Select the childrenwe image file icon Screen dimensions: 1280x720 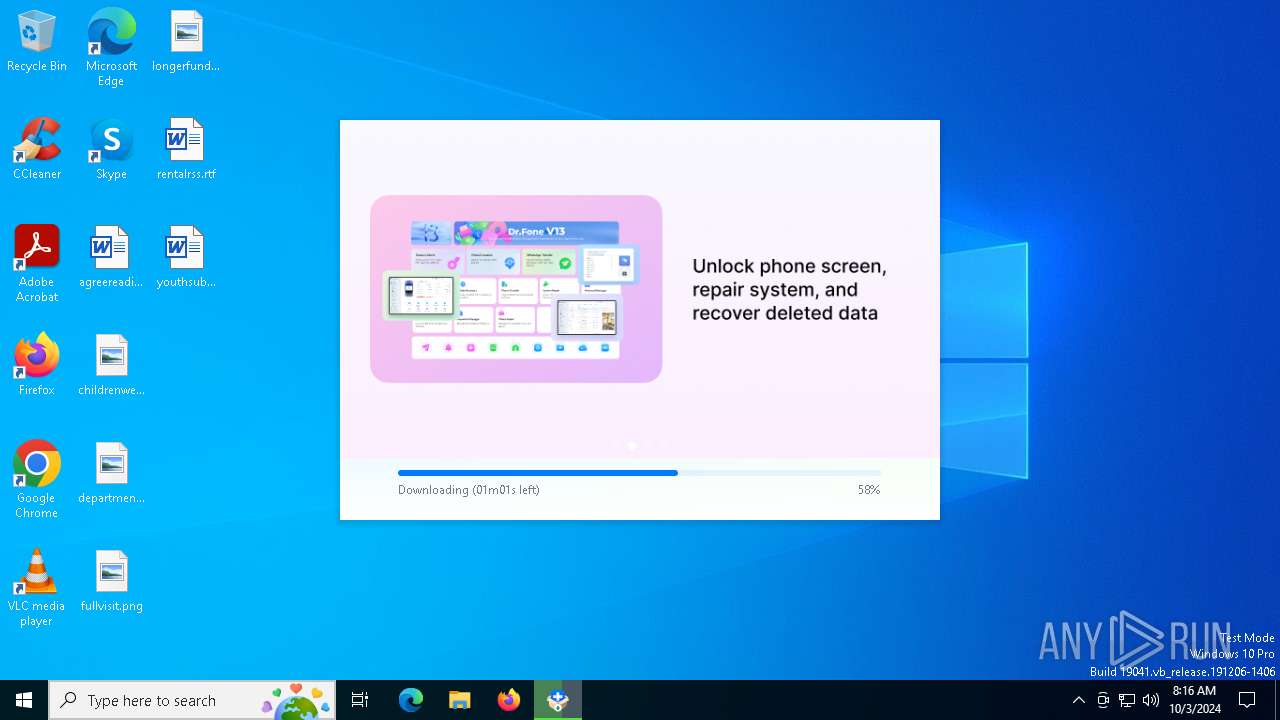(x=111, y=365)
